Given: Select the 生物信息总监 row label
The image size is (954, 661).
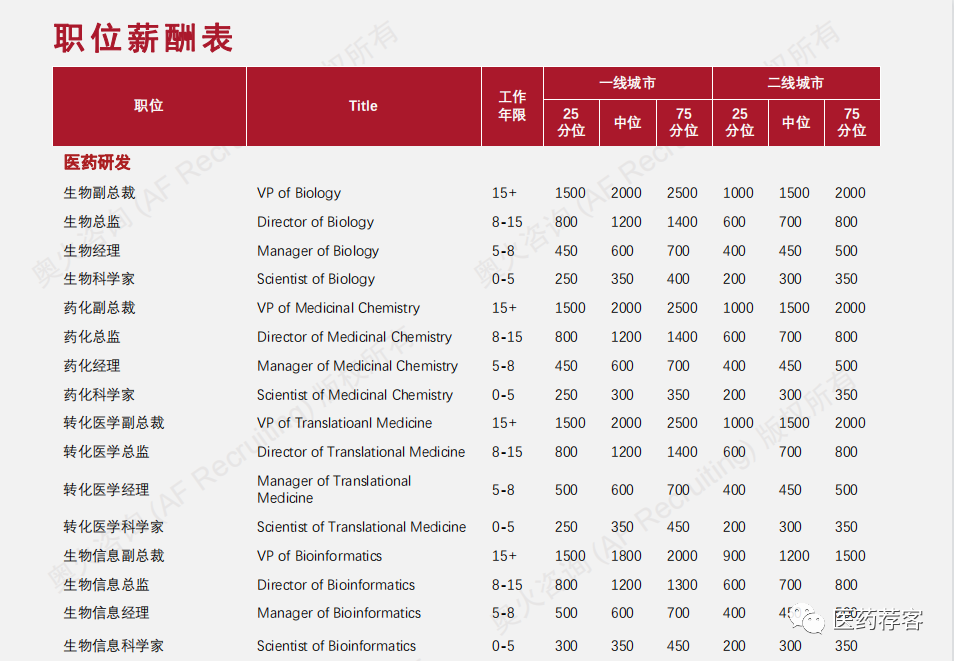Looking at the screenshot, I should click(x=106, y=585).
